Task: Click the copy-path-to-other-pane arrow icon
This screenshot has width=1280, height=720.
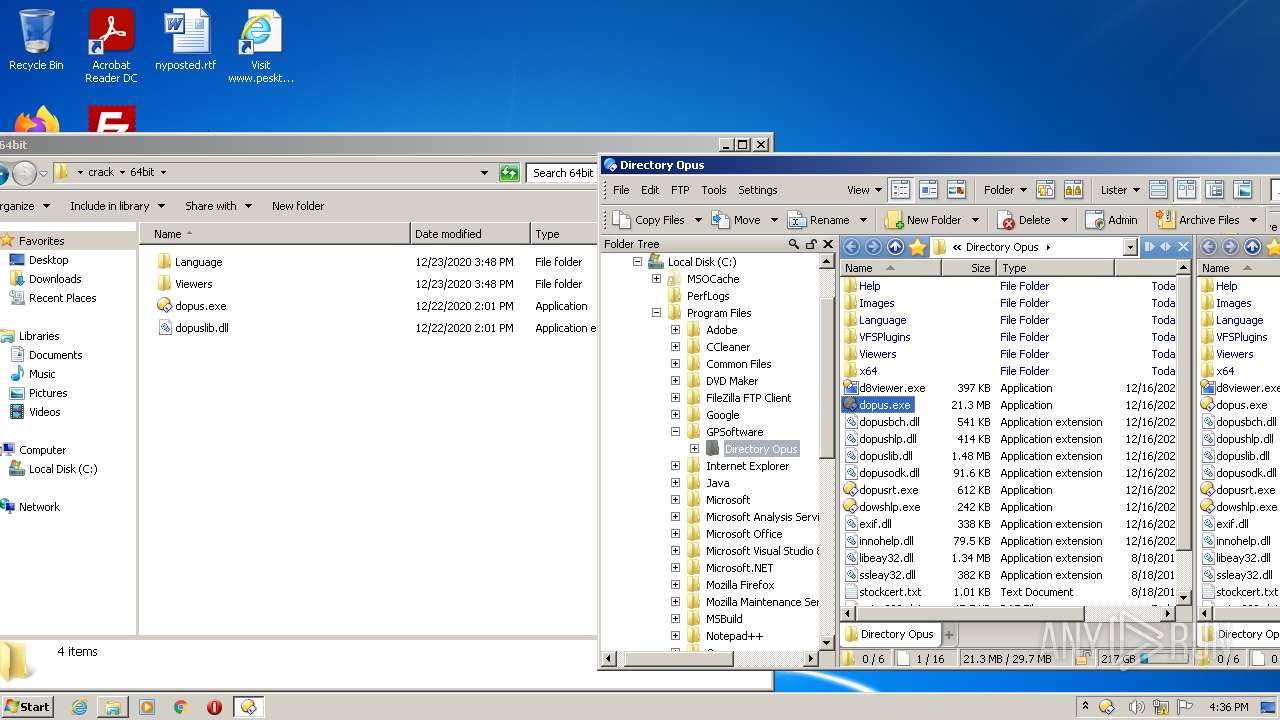Action: coord(1149,247)
